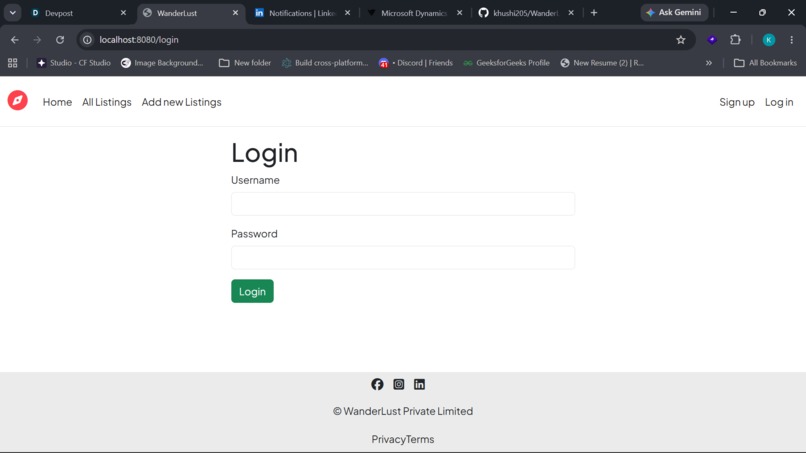The height and width of the screenshot is (453, 806).
Task: Open a new tab with plus button
Action: (x=594, y=13)
